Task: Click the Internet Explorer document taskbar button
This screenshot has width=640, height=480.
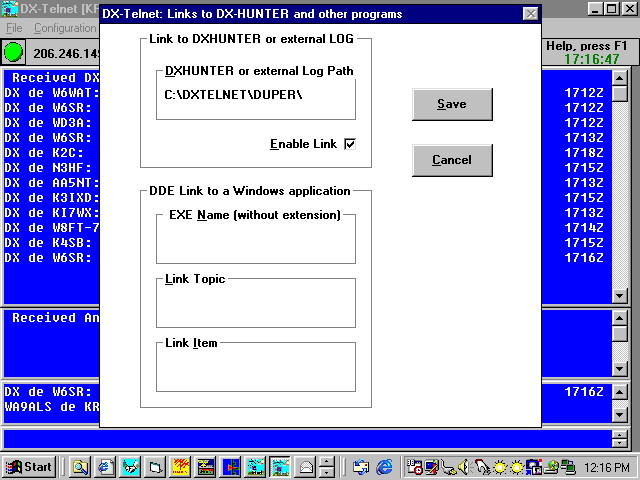Action: point(106,467)
